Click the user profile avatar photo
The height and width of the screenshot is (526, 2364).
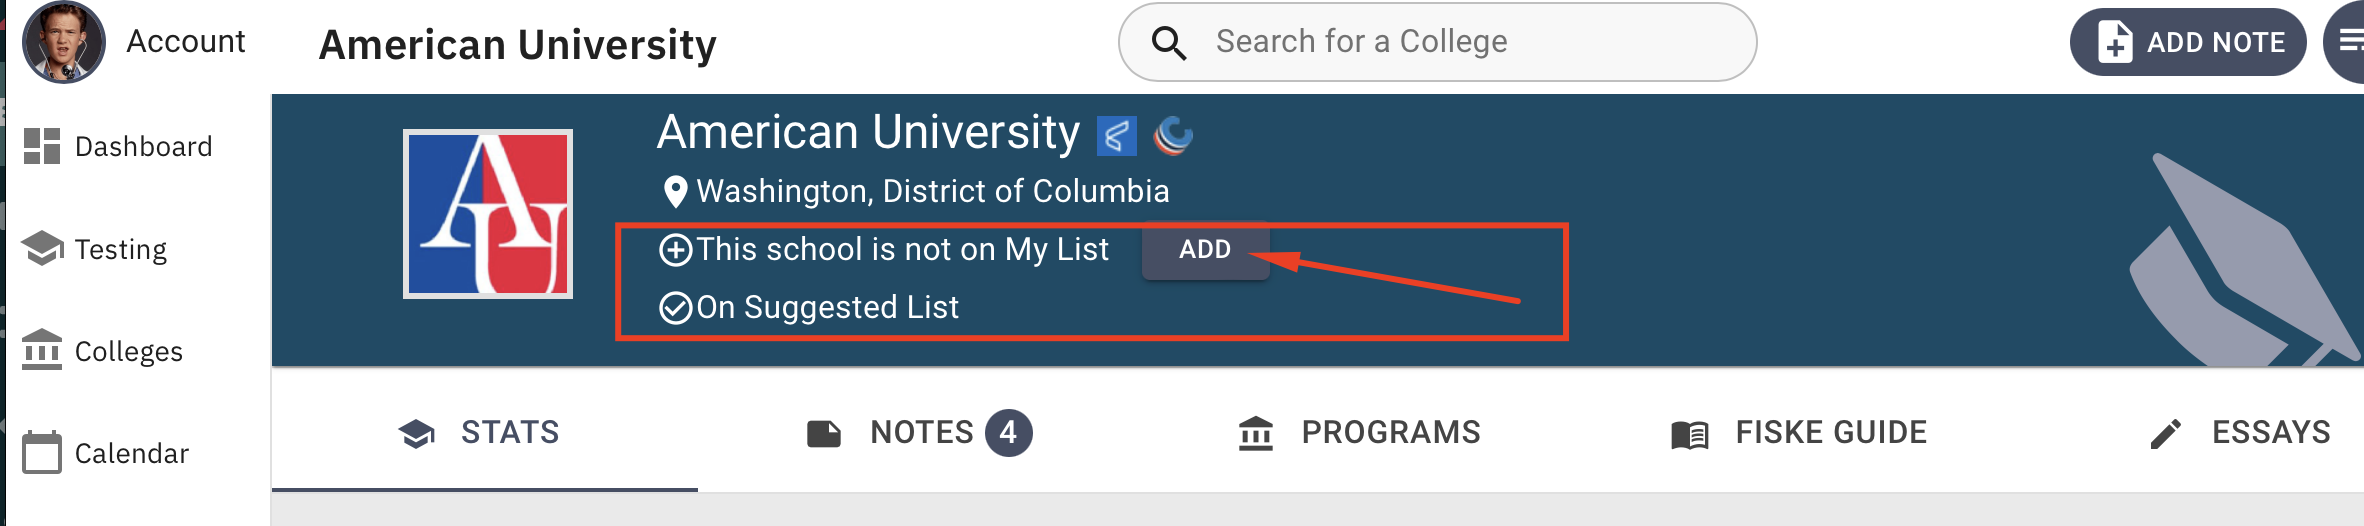[x=64, y=42]
